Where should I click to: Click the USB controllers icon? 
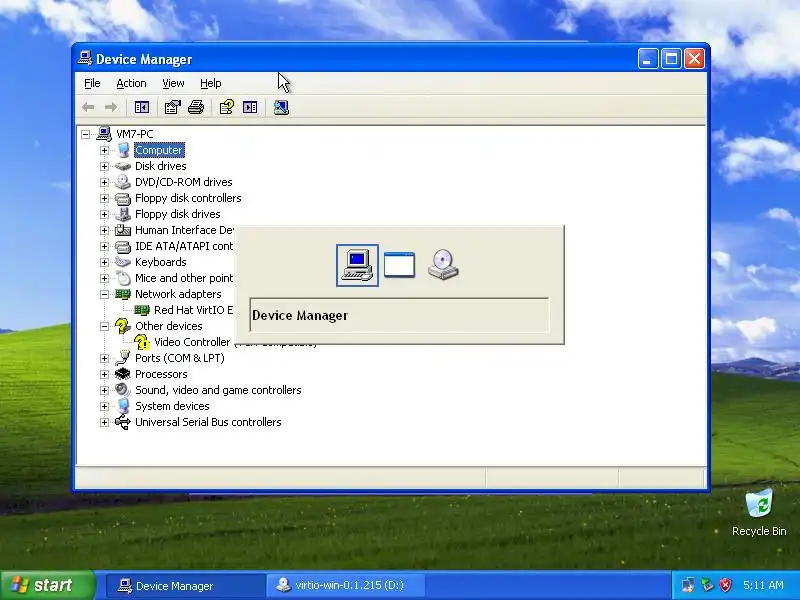122,422
